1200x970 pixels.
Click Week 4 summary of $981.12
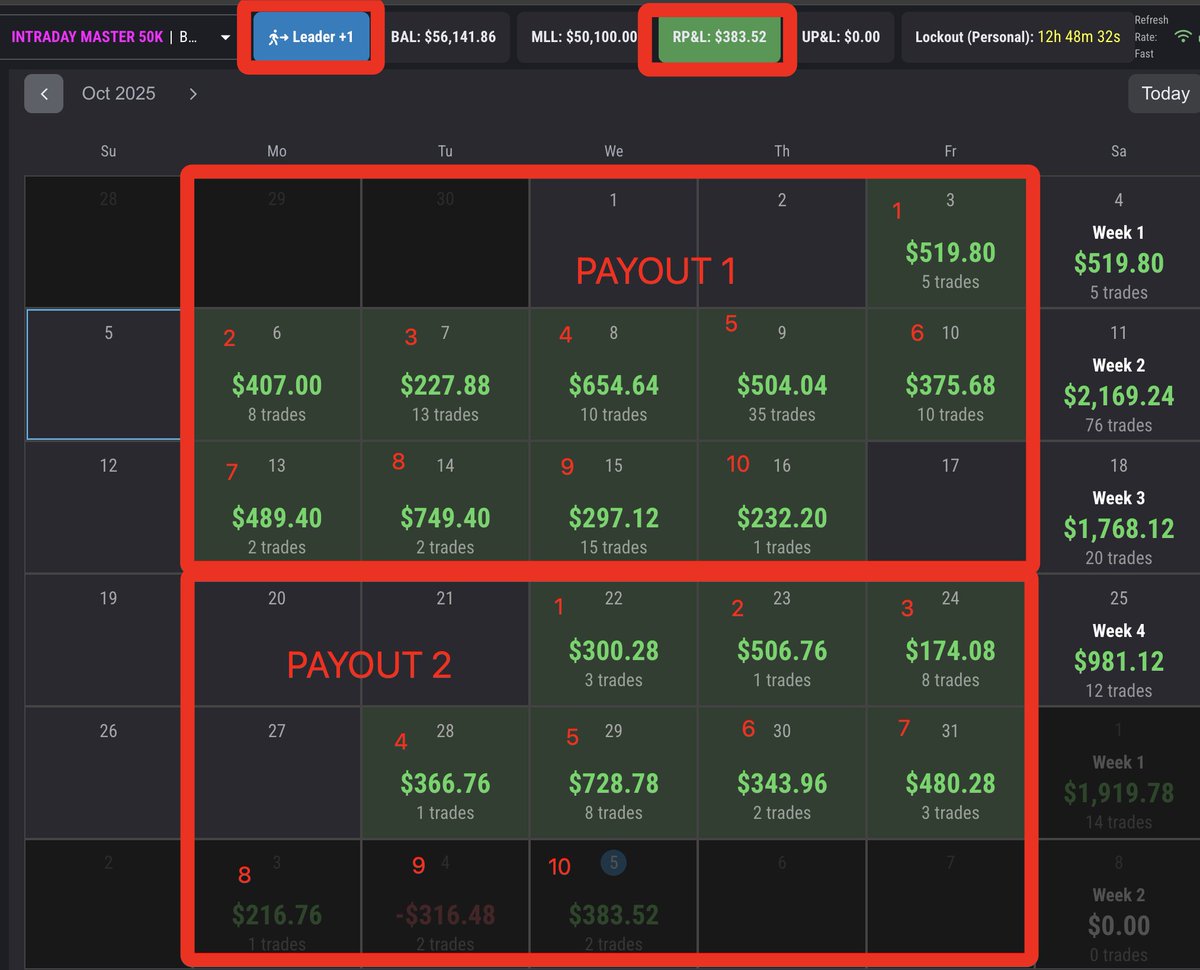click(x=1118, y=640)
